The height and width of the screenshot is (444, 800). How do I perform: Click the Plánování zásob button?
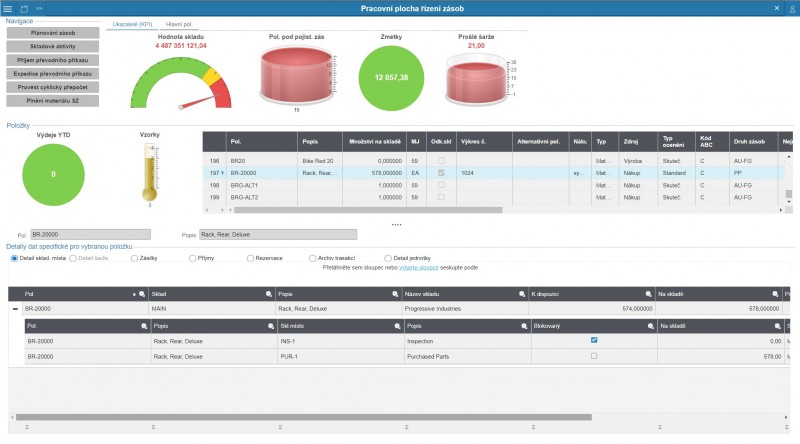[x=52, y=32]
